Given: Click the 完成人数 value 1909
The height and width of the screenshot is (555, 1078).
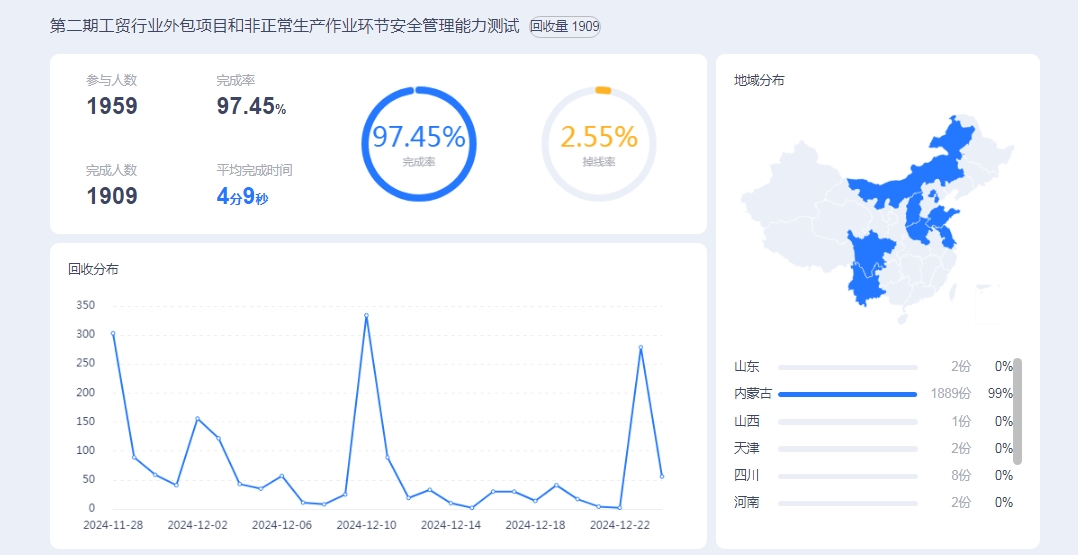Looking at the screenshot, I should [x=112, y=196].
